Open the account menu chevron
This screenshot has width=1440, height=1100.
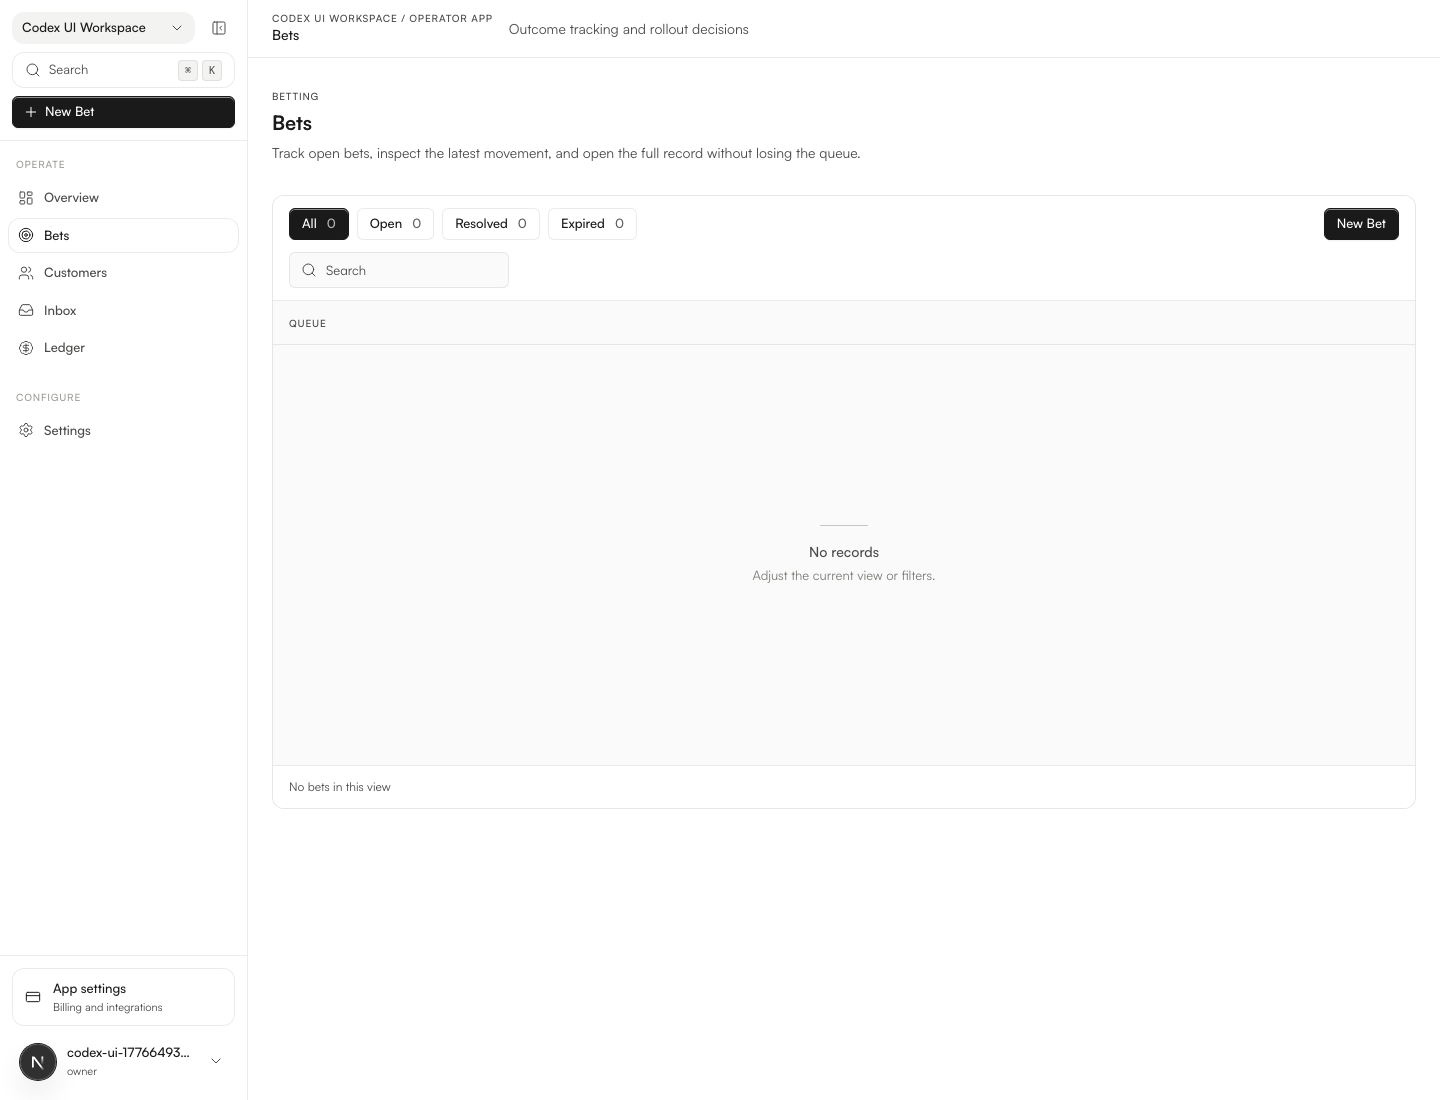click(x=216, y=1061)
